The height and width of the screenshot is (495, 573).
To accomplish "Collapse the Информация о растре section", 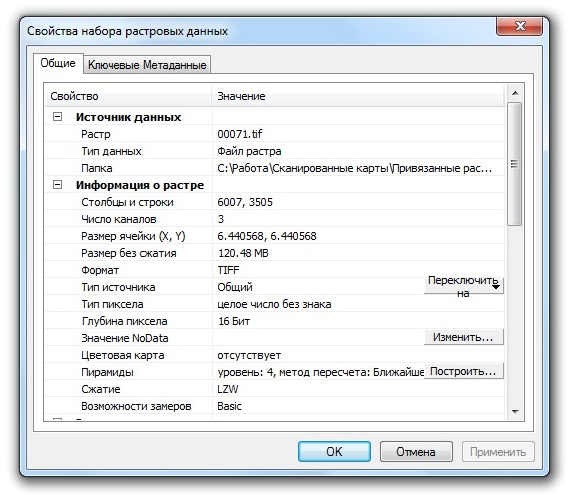I will pyautogui.click(x=57, y=185).
